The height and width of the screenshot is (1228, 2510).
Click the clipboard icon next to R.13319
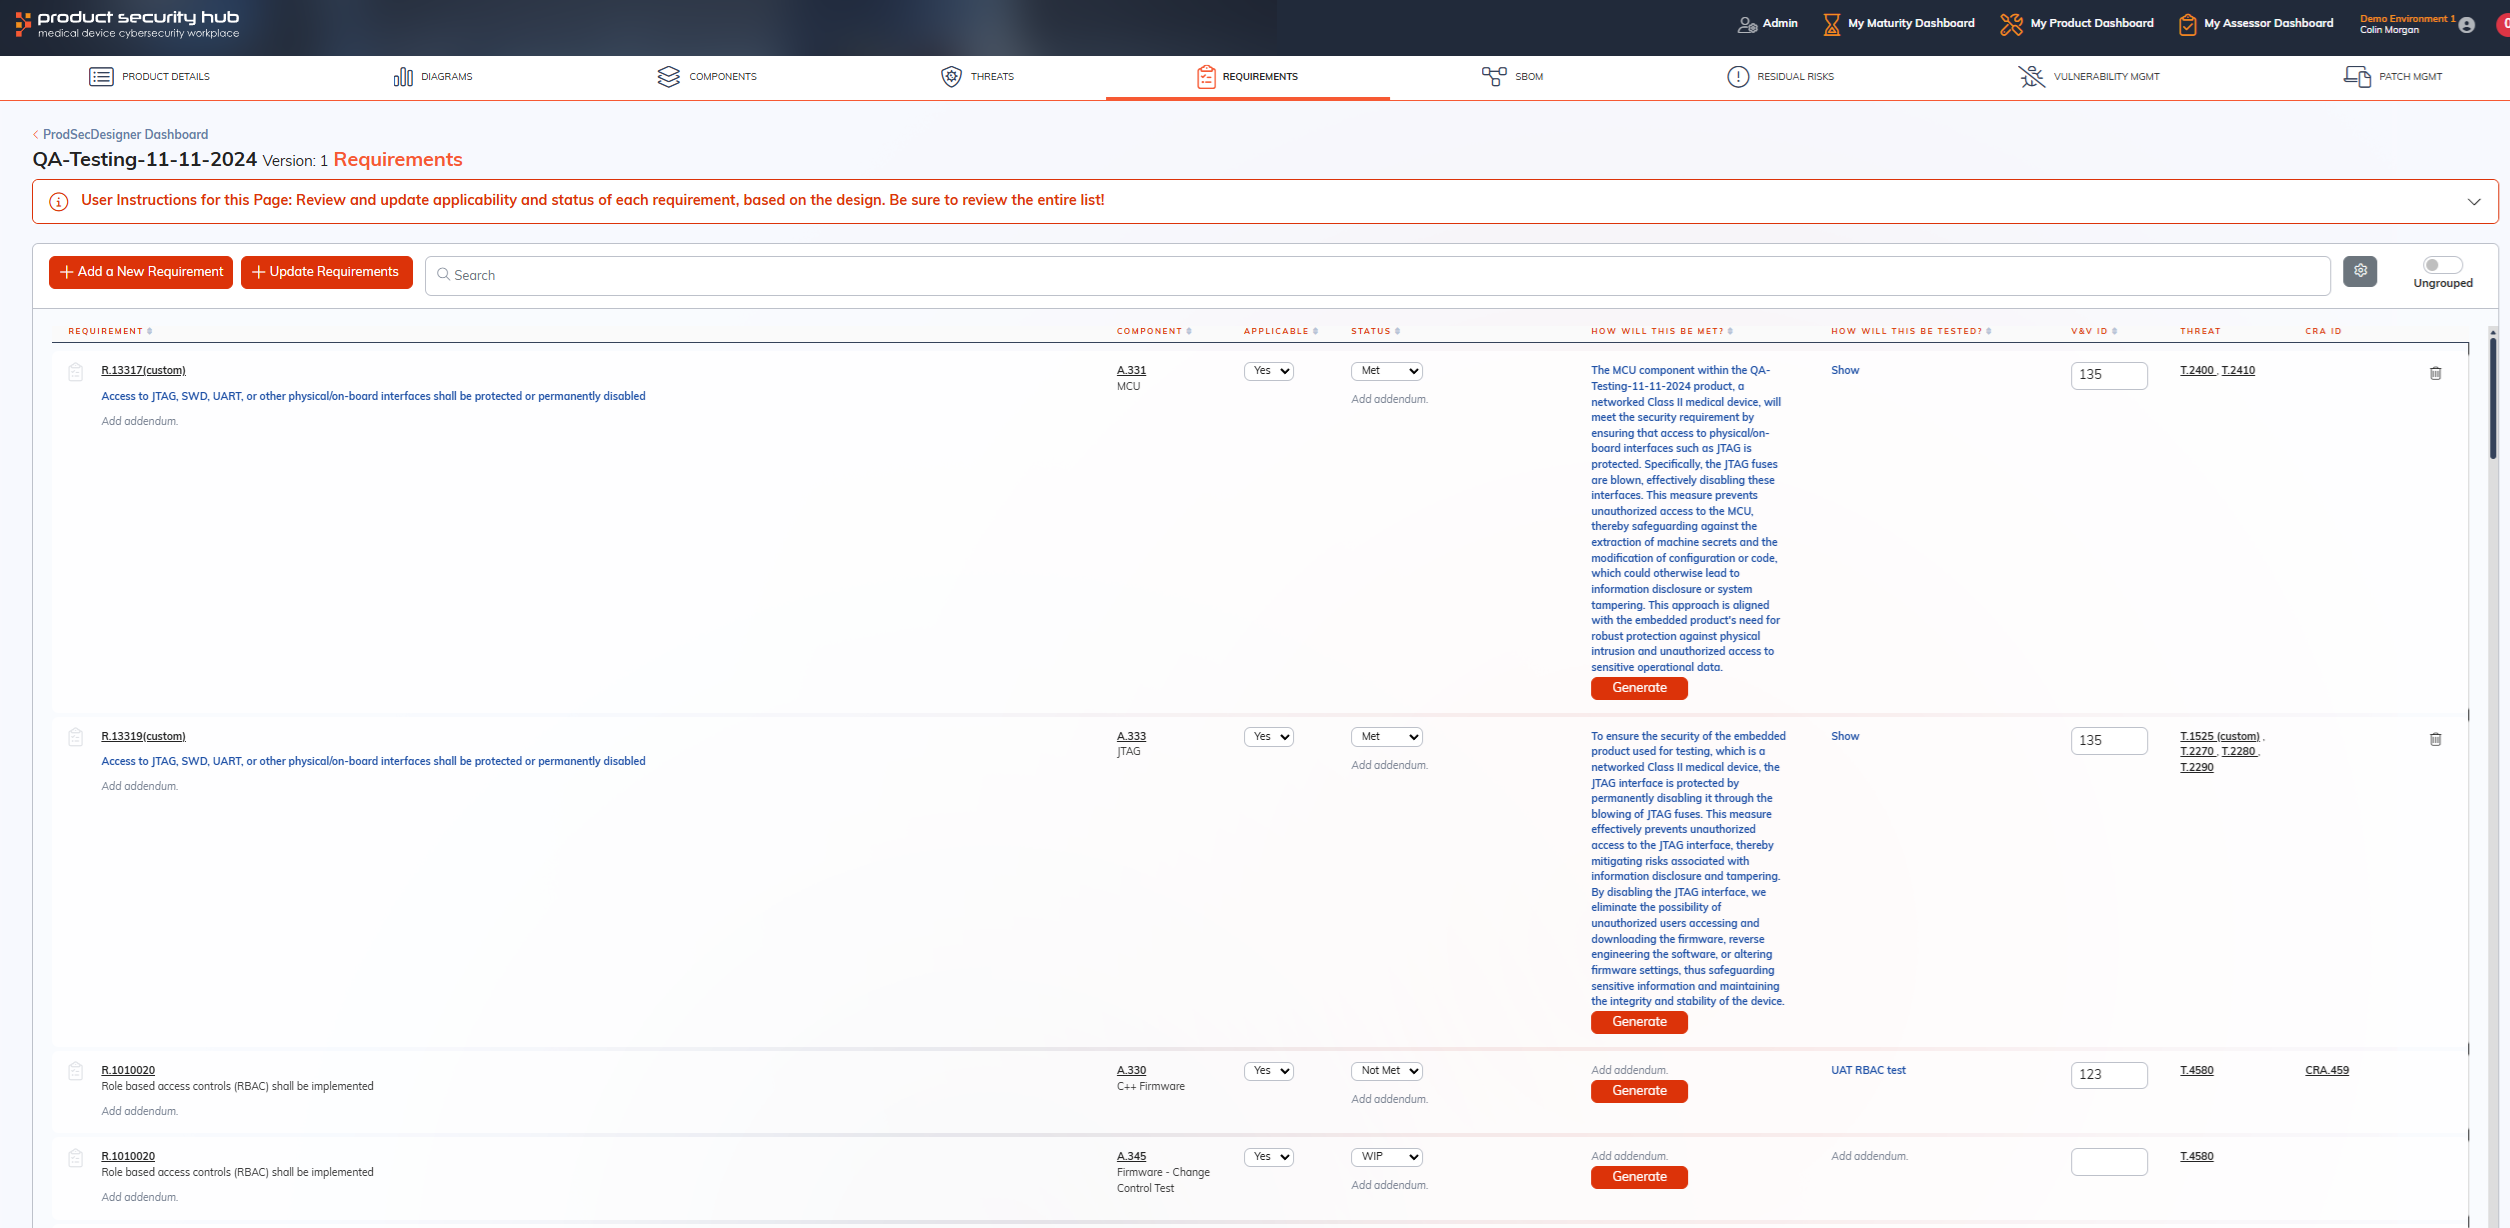click(x=76, y=736)
